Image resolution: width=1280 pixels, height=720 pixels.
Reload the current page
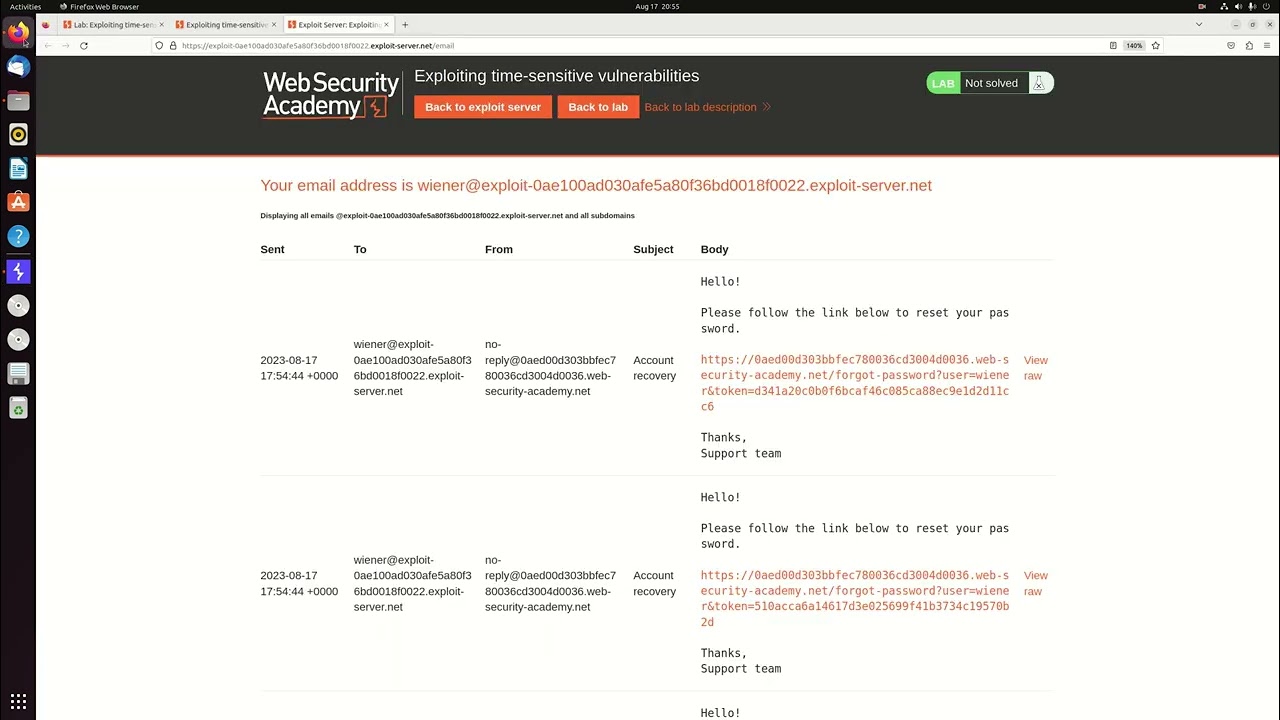click(x=84, y=45)
